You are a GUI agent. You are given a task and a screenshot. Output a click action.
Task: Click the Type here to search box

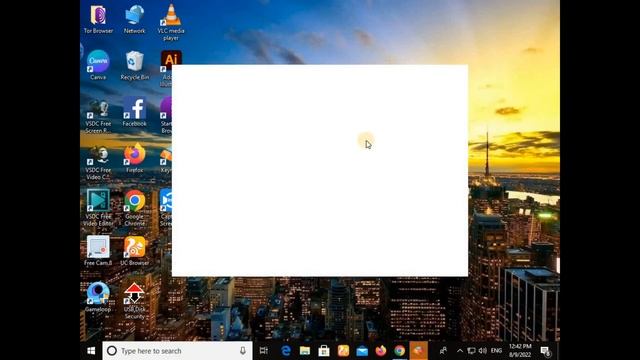[177, 351]
